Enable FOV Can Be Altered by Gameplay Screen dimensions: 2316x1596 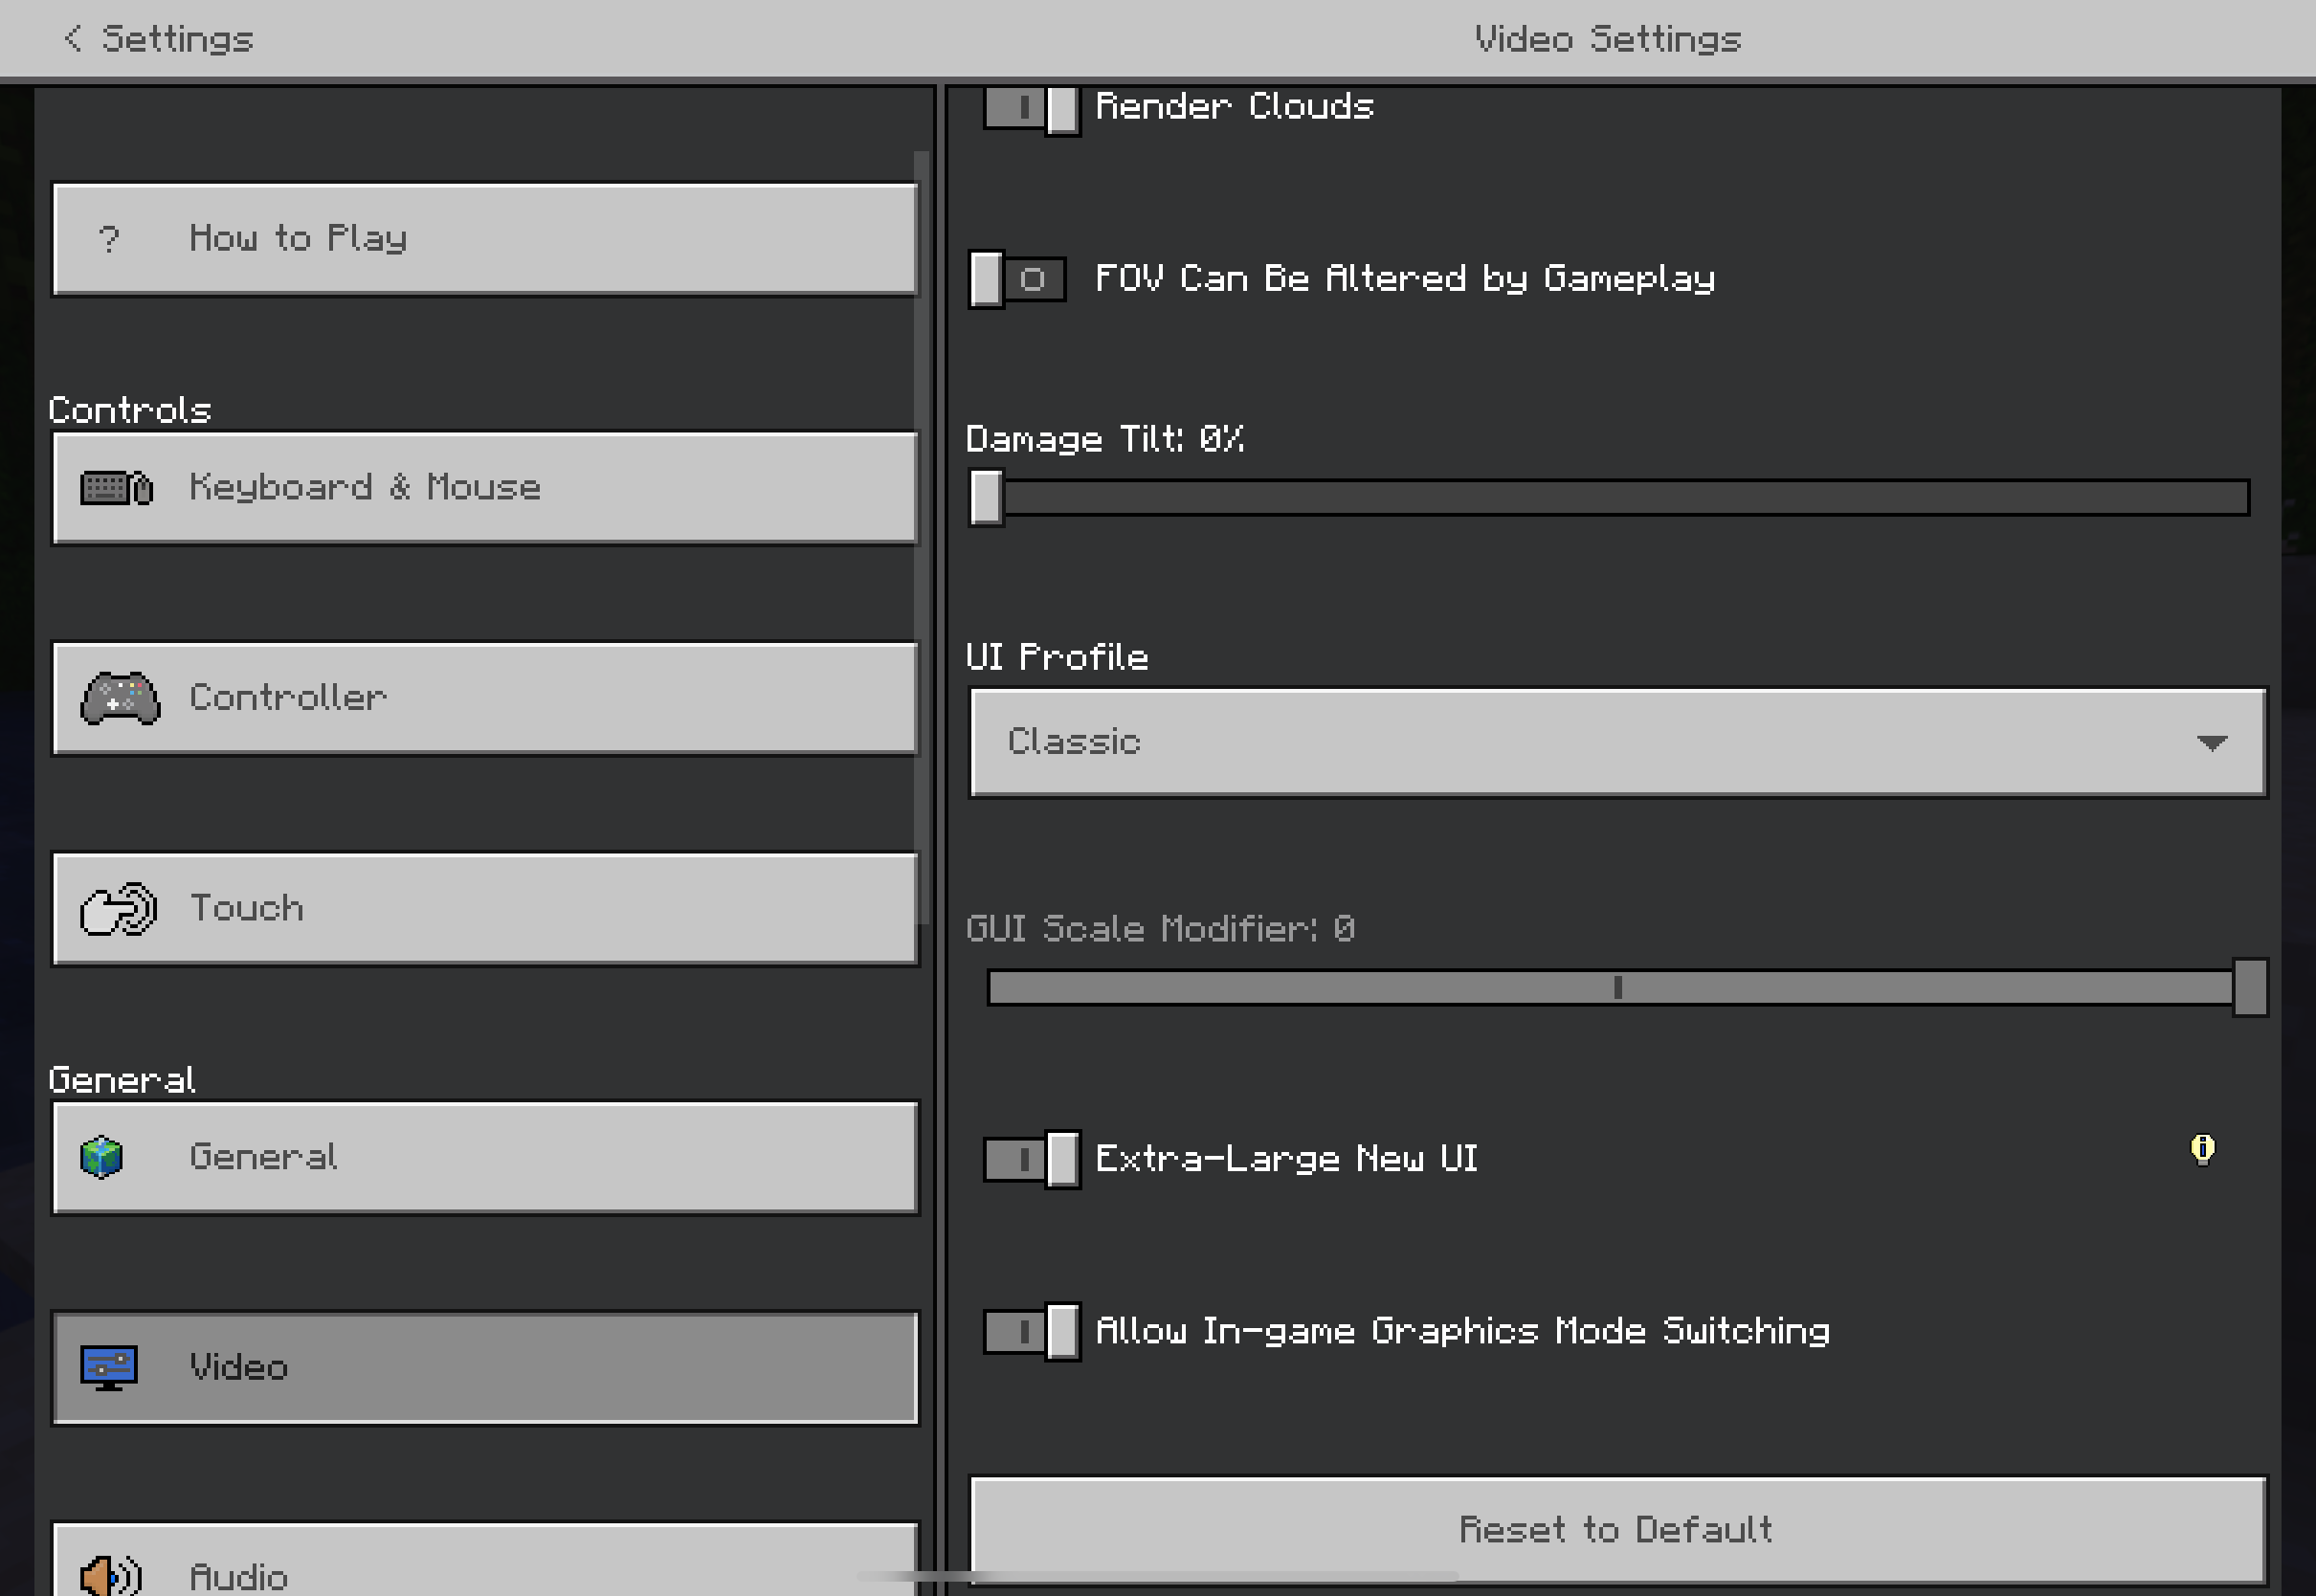[1017, 279]
